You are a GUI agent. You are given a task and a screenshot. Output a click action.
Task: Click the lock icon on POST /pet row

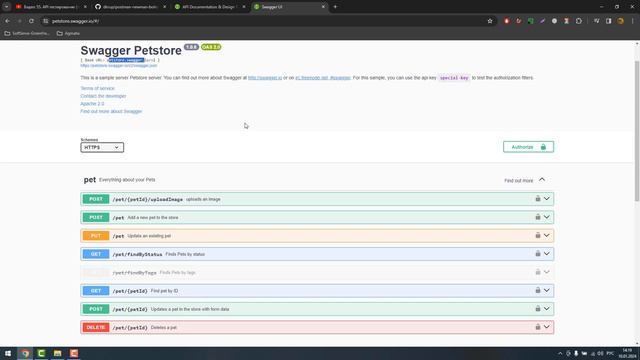538,217
